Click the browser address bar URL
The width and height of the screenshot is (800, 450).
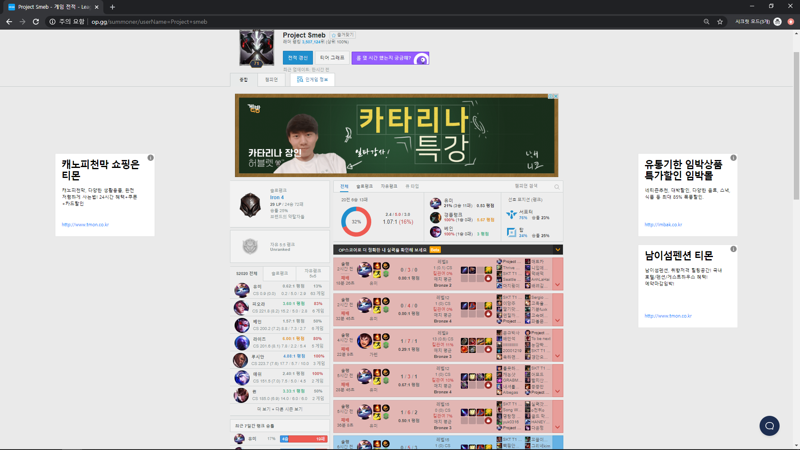pos(149,22)
